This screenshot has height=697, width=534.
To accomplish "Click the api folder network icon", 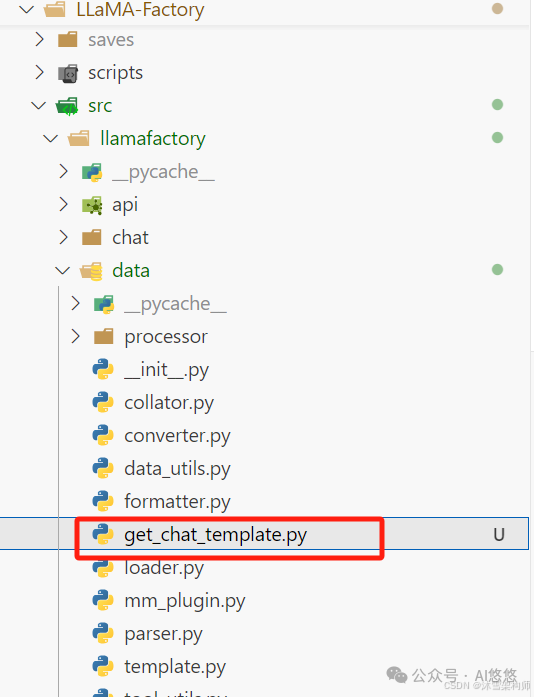I will (92, 205).
